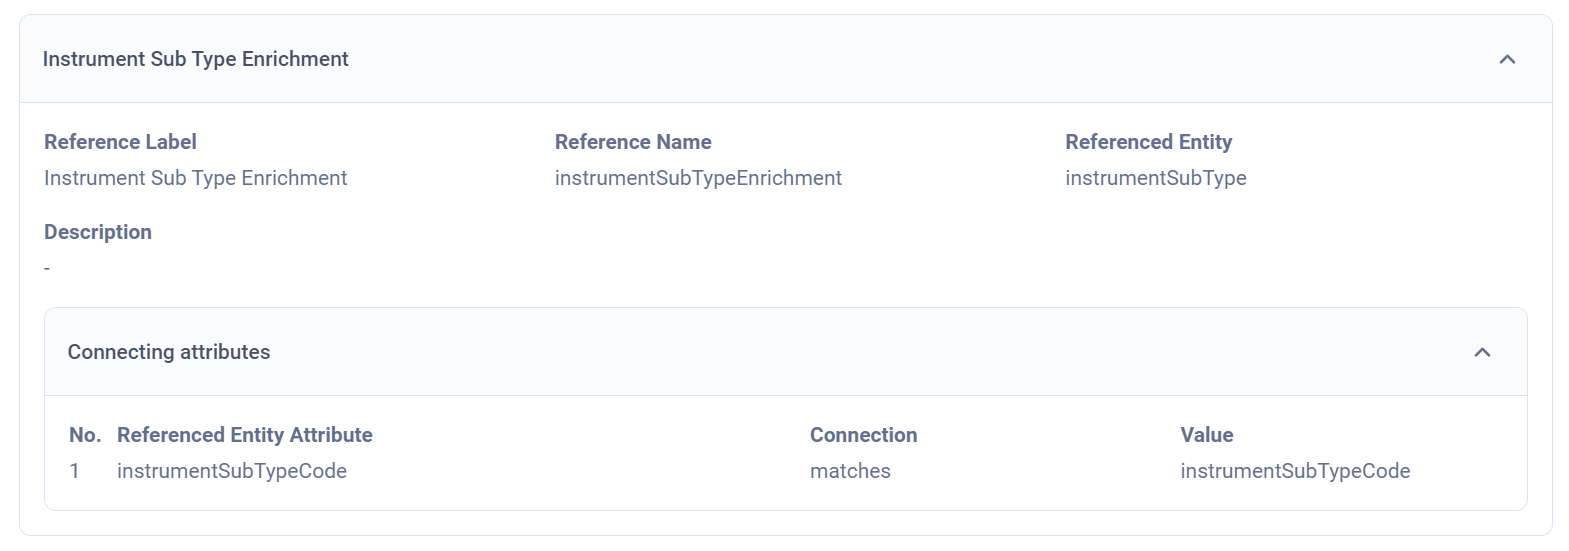Click the Connection column header

tap(863, 435)
